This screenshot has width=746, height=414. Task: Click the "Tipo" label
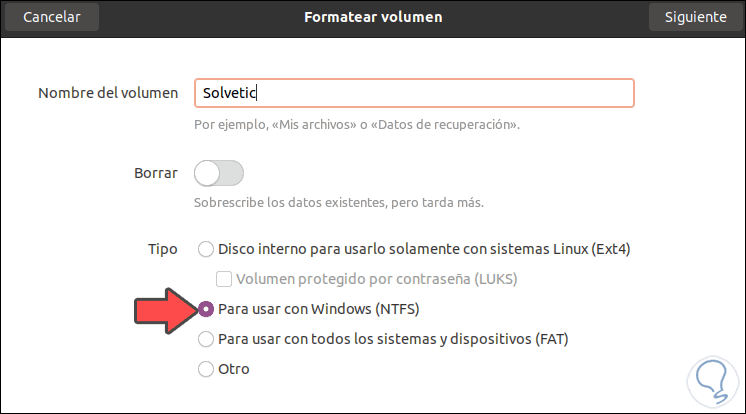(161, 248)
